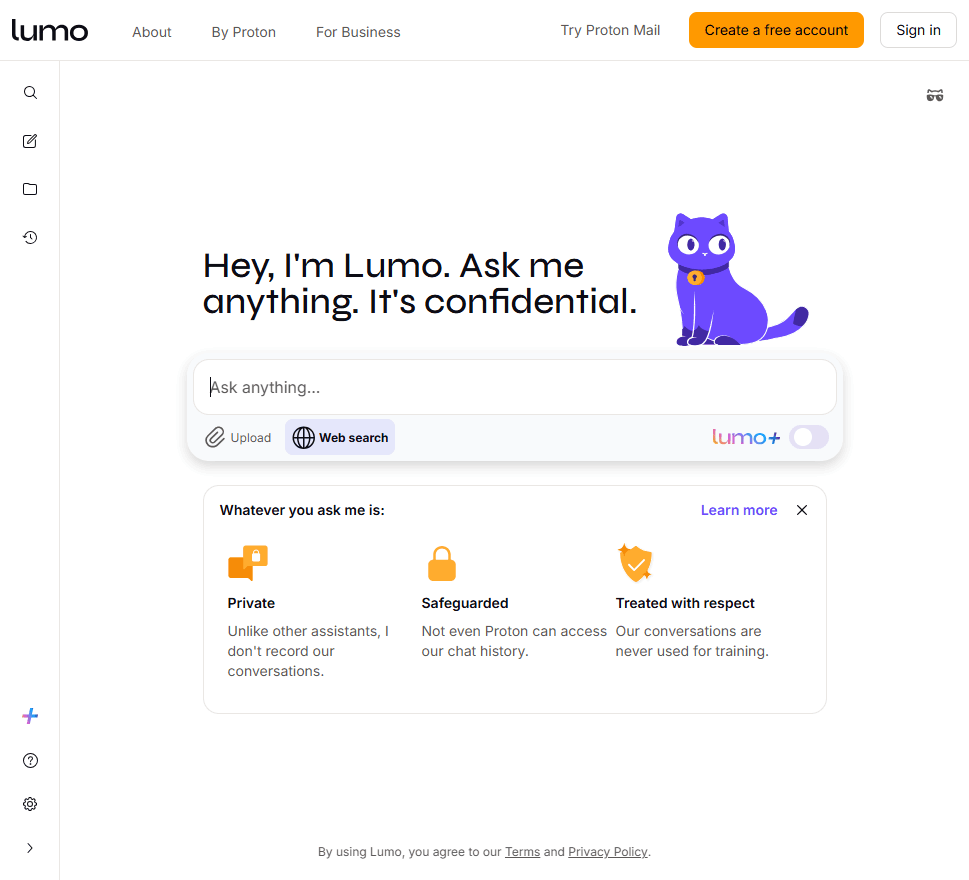The image size is (969, 880).
Task: Open settings with the gear icon
Action: pyautogui.click(x=30, y=804)
